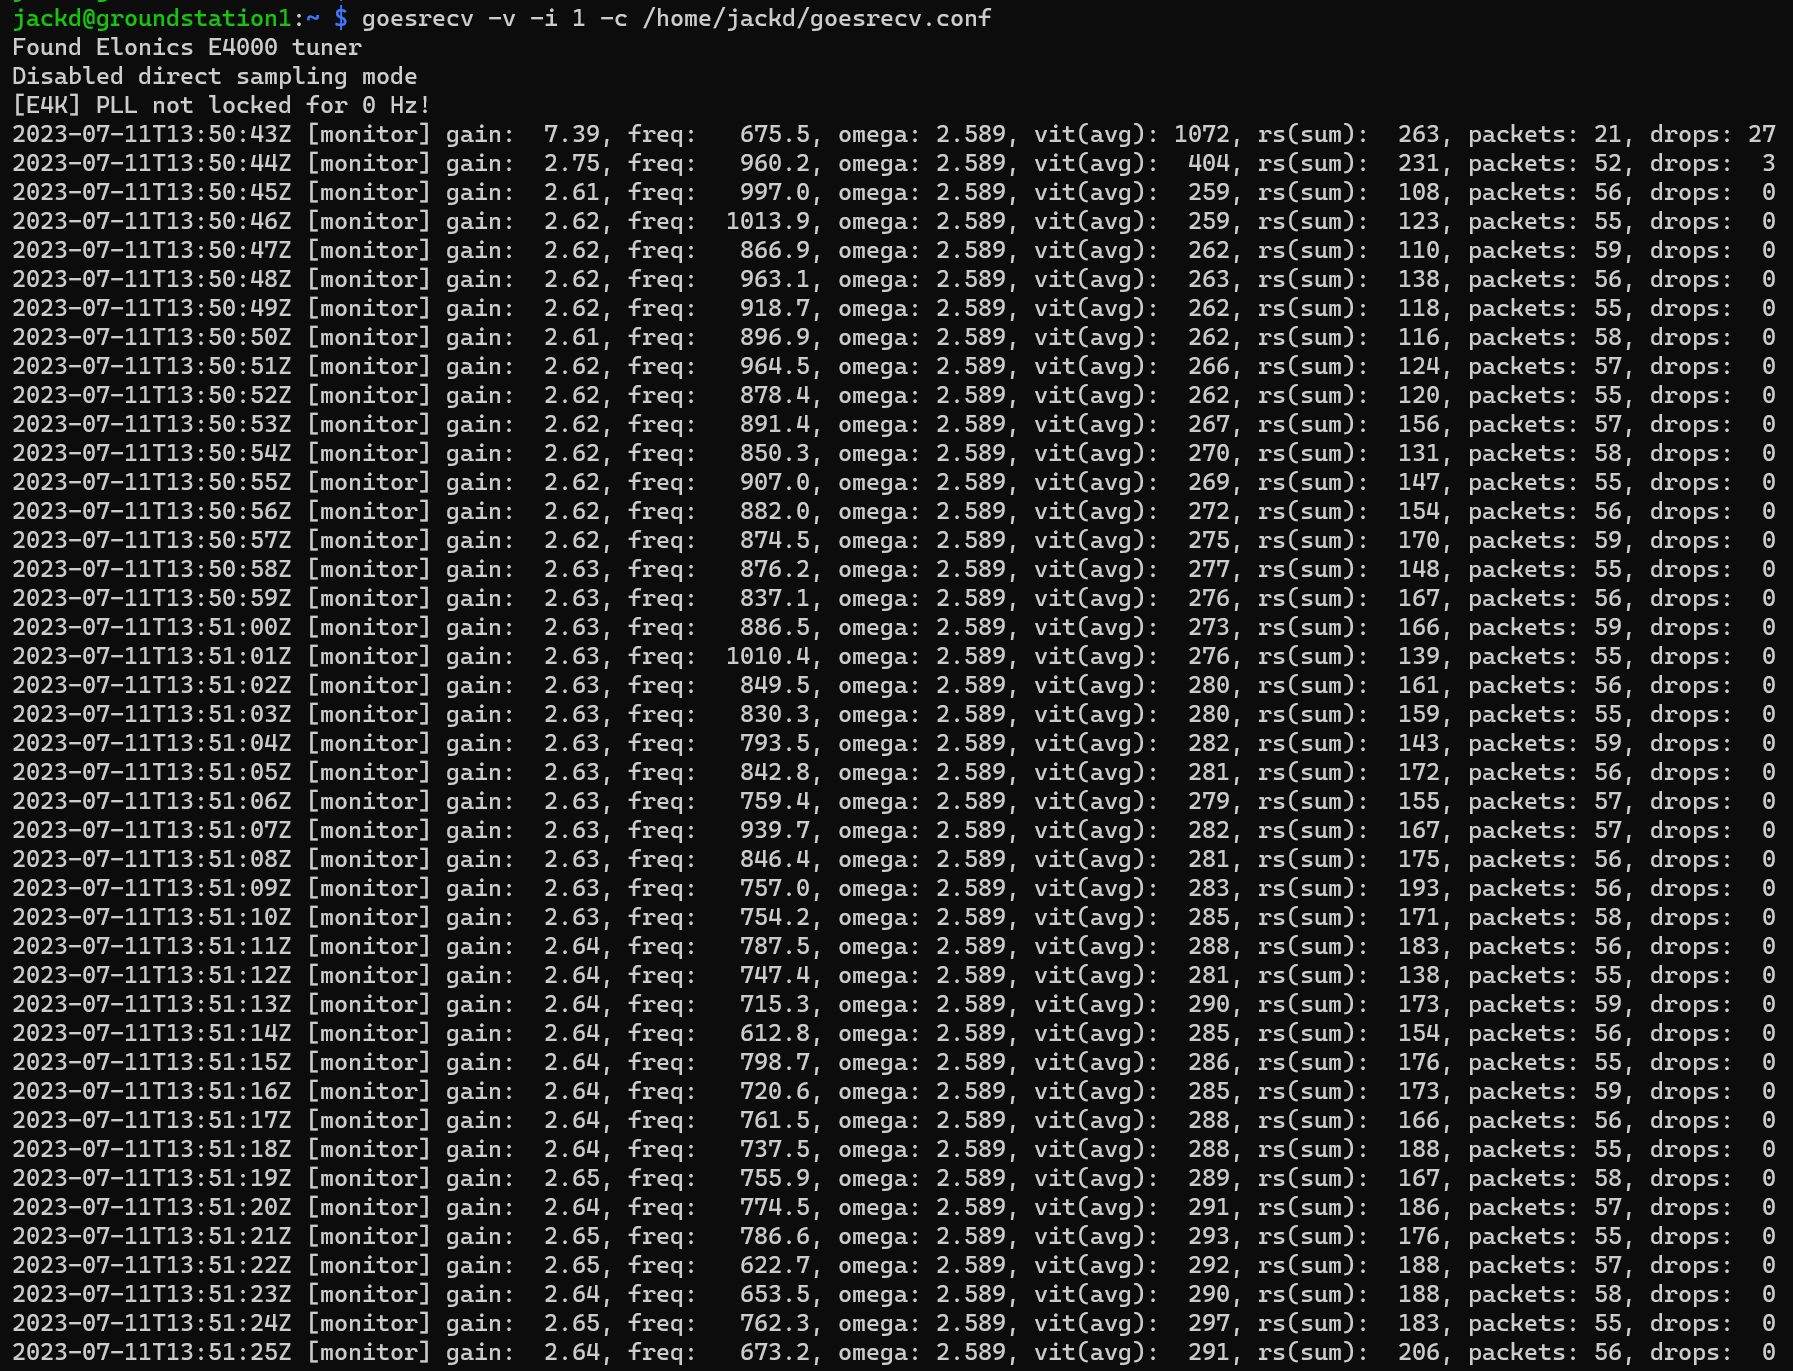The image size is (1793, 1371).
Task: Click freq value 612.8
Action: pos(775,1033)
